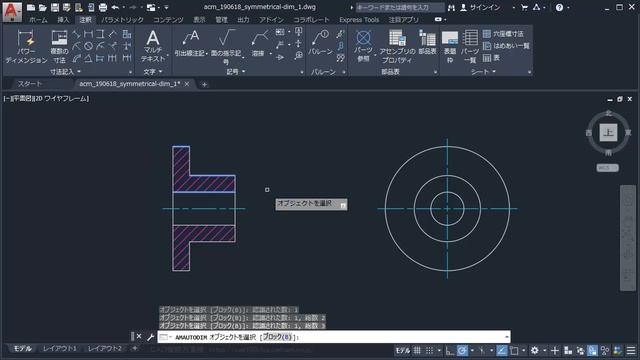This screenshot has width=640, height=360.
Task: Click the viewport controls label 平面図 2D ワイヤフレーム
Action: pos(46,98)
